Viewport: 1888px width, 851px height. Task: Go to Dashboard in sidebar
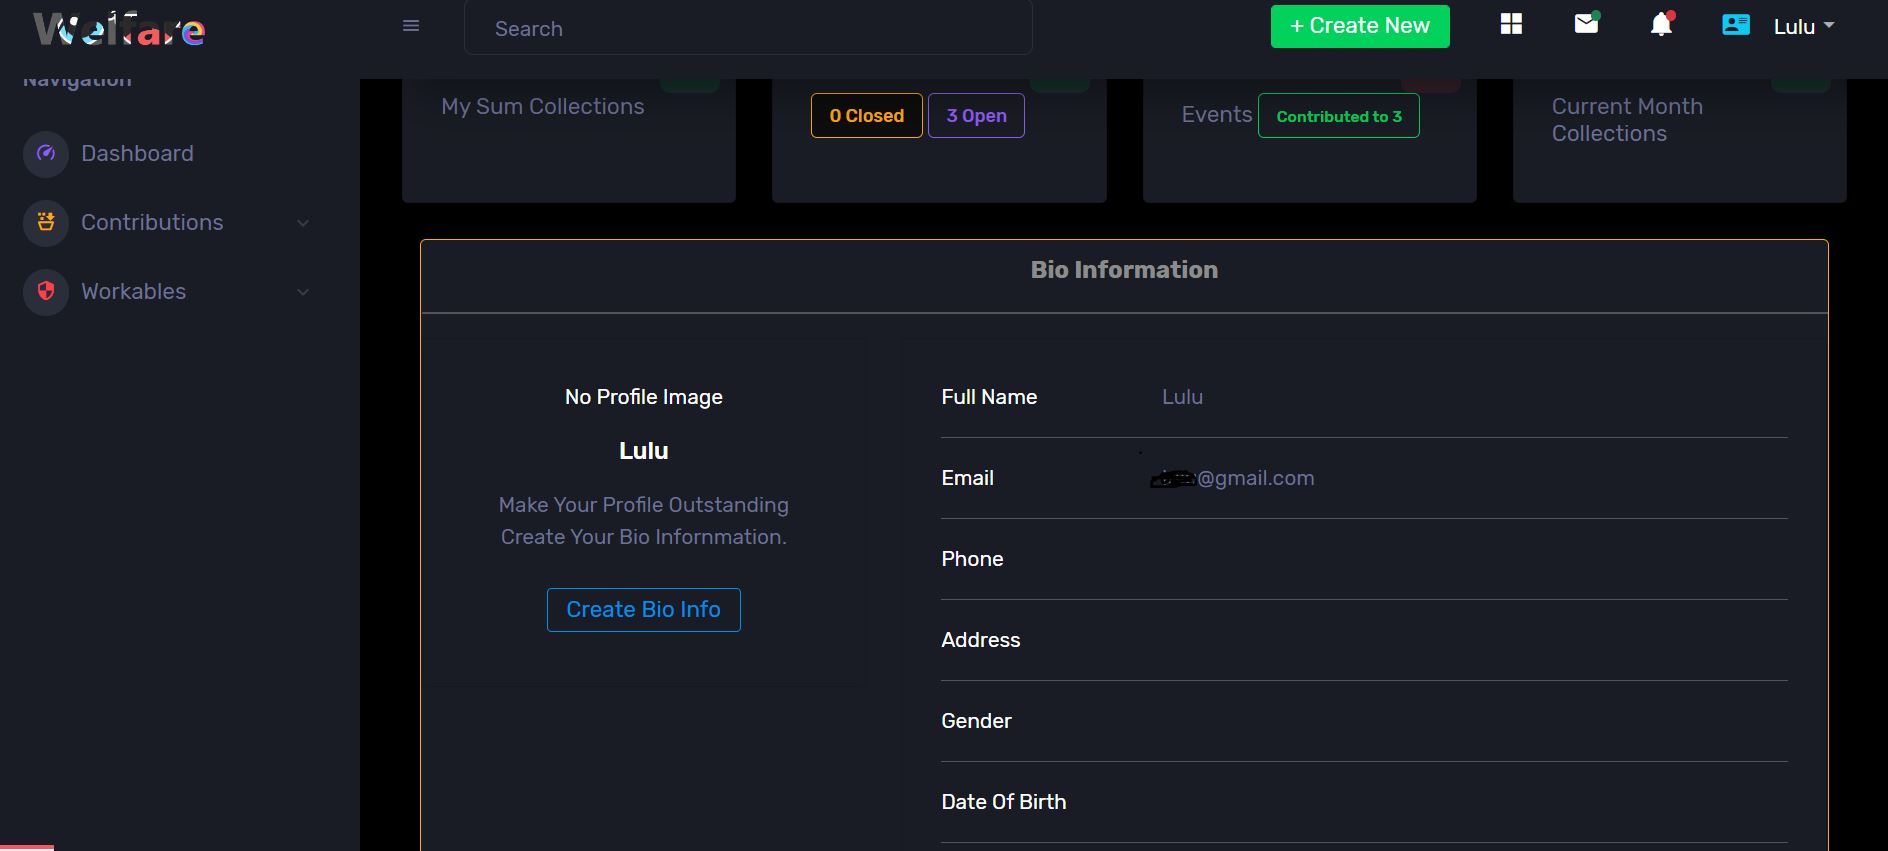pyautogui.click(x=137, y=154)
